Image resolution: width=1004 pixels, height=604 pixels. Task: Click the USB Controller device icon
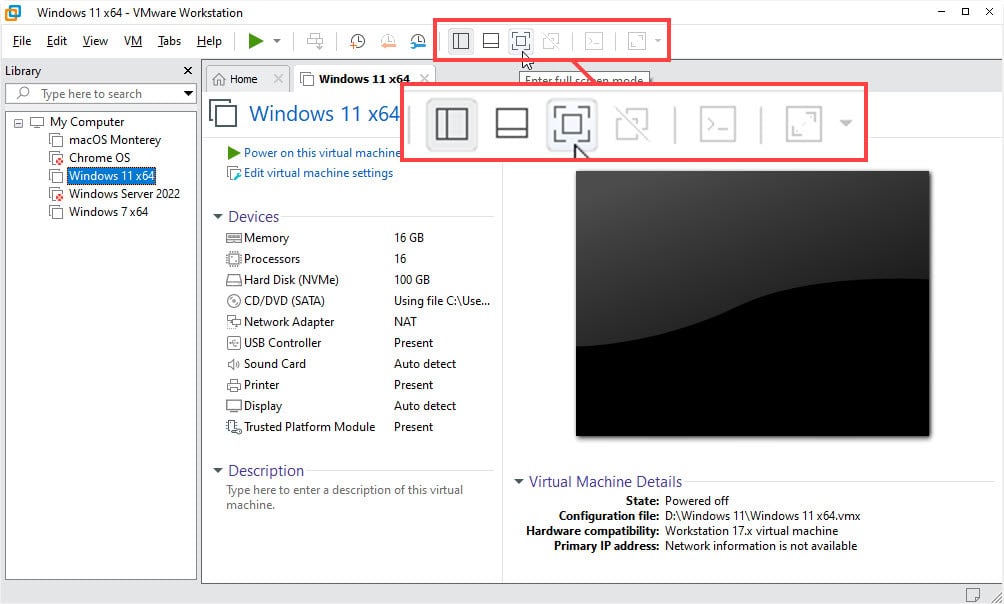[234, 343]
